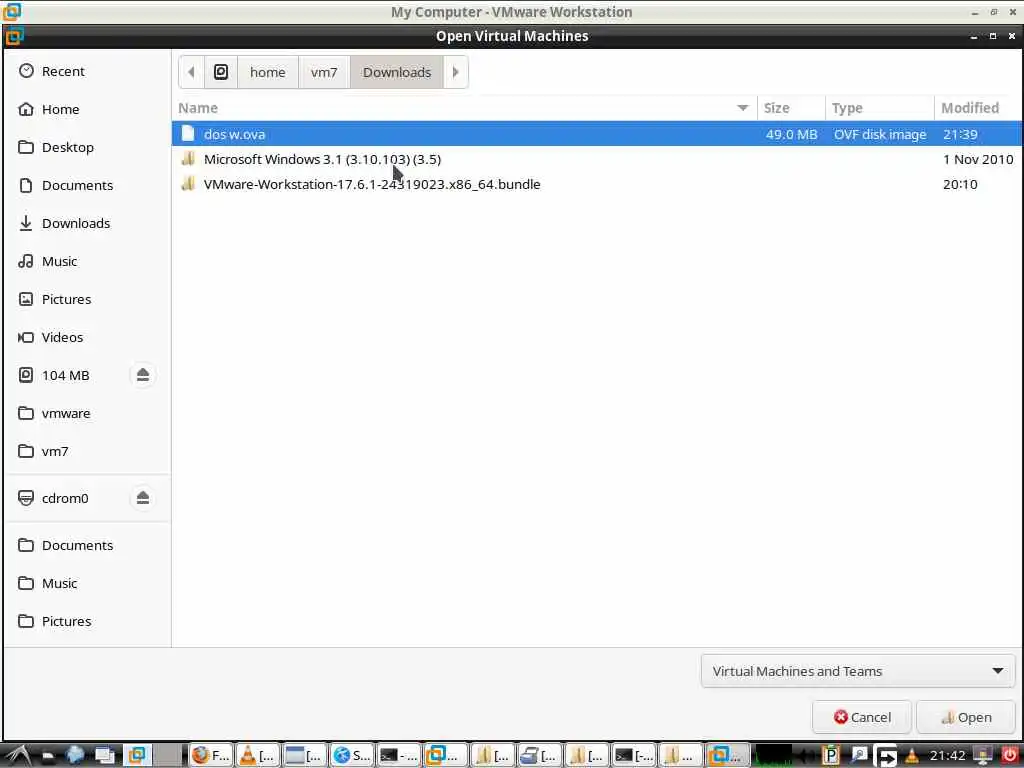
Task: Open Virtual Machines and Teams filter dropdown
Action: (x=857, y=671)
